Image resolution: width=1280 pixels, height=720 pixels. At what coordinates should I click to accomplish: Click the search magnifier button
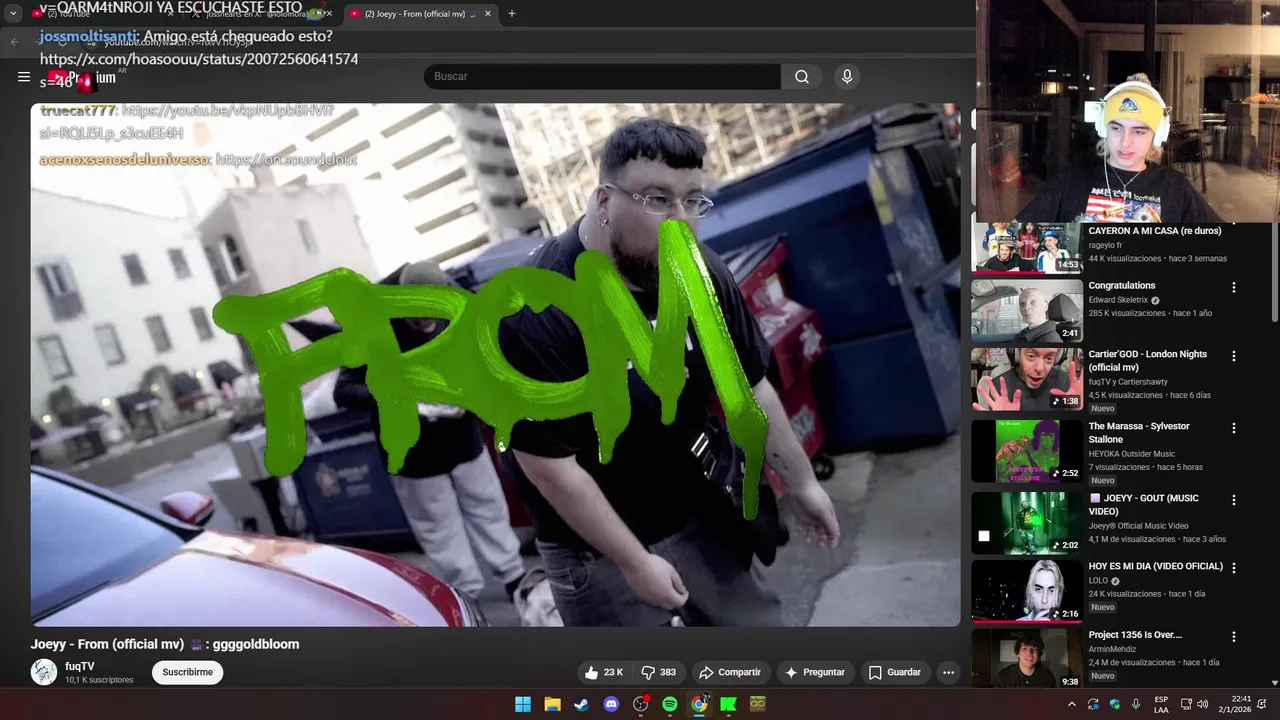pos(802,77)
